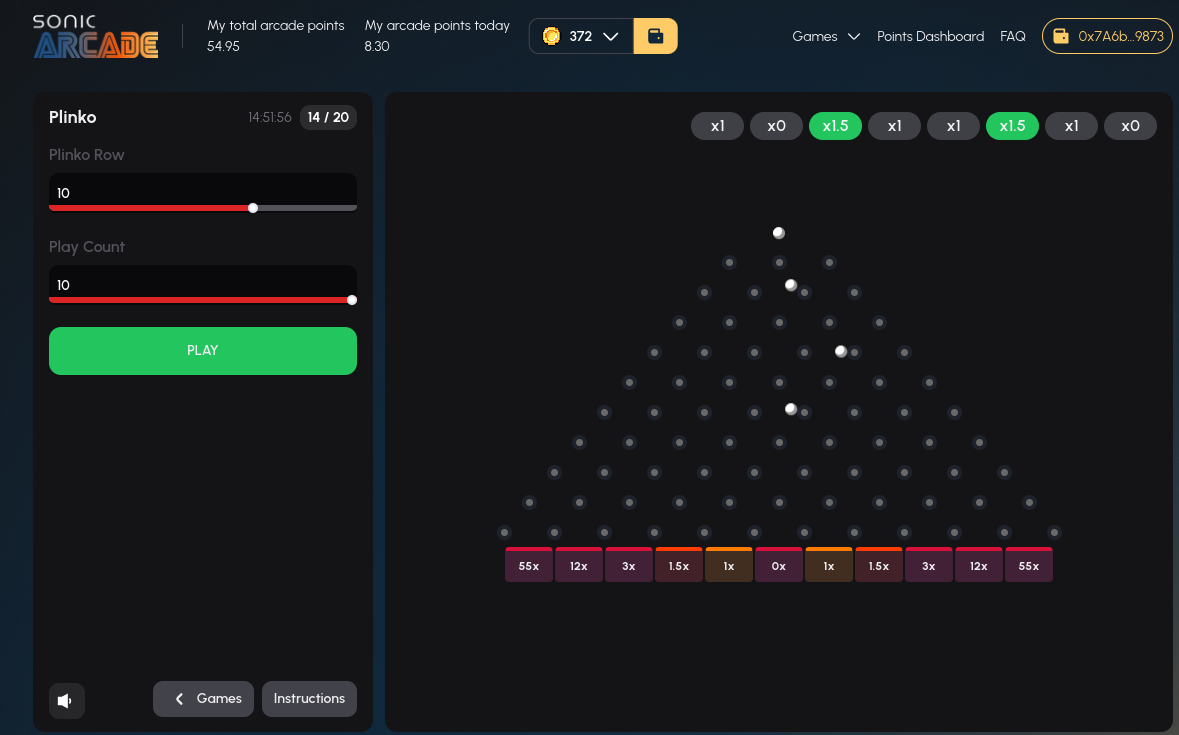Image resolution: width=1179 pixels, height=735 pixels.
Task: Start the game with PLAY button
Action: (203, 350)
